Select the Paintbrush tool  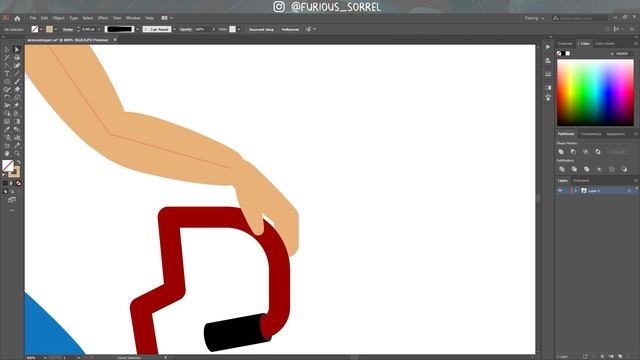[17, 81]
